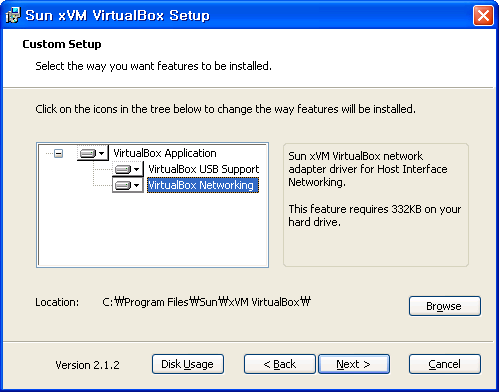Click the feature description panel text
Image resolution: width=499 pixels, height=392 pixels.
[375, 189]
